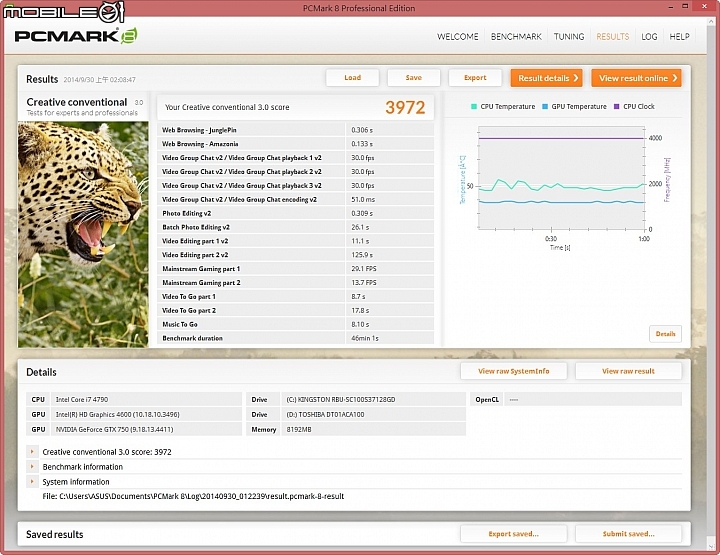The image size is (720, 555).
Task: Click the PCMark 8 logo
Action: [x=76, y=36]
